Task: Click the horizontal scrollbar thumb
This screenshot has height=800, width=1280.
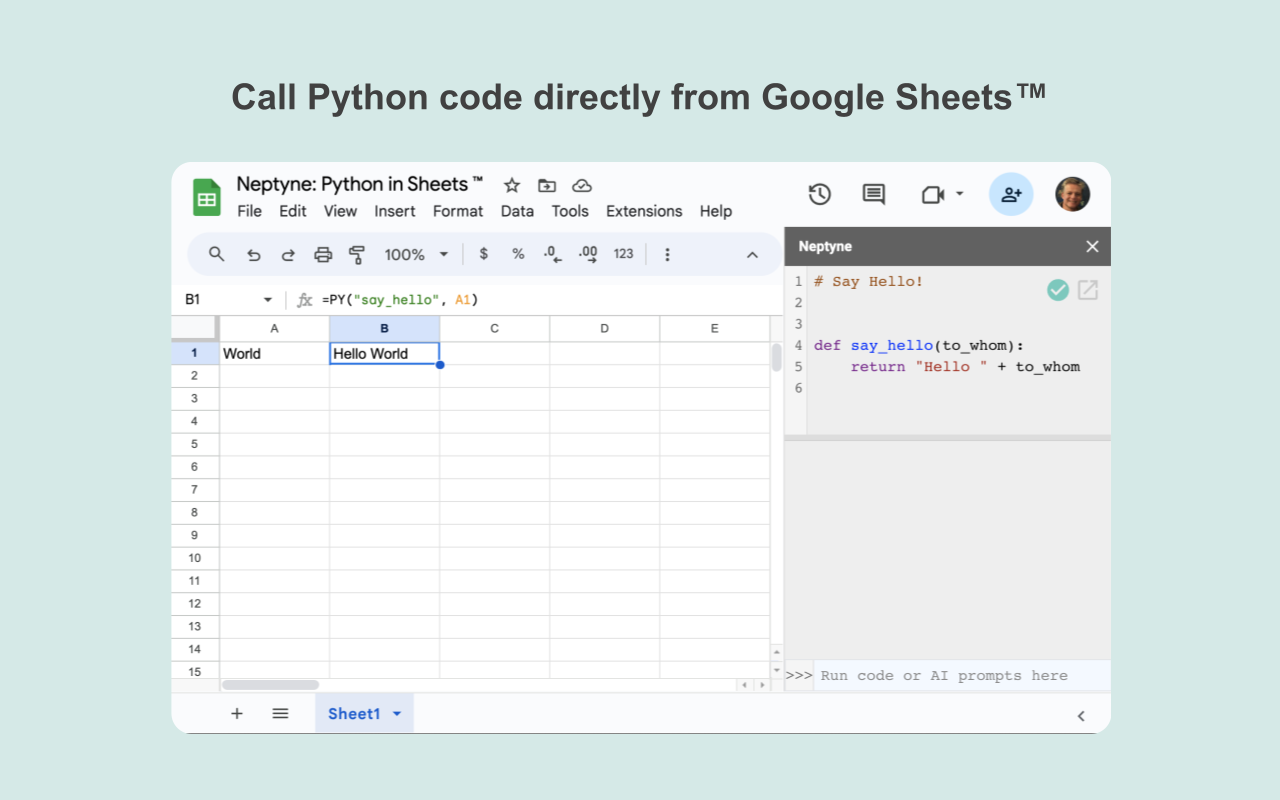Action: point(270,685)
